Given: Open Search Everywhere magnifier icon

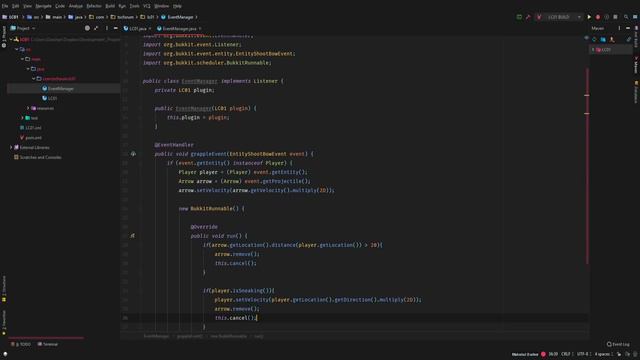Looking at the screenshot, I should [x=626, y=17].
